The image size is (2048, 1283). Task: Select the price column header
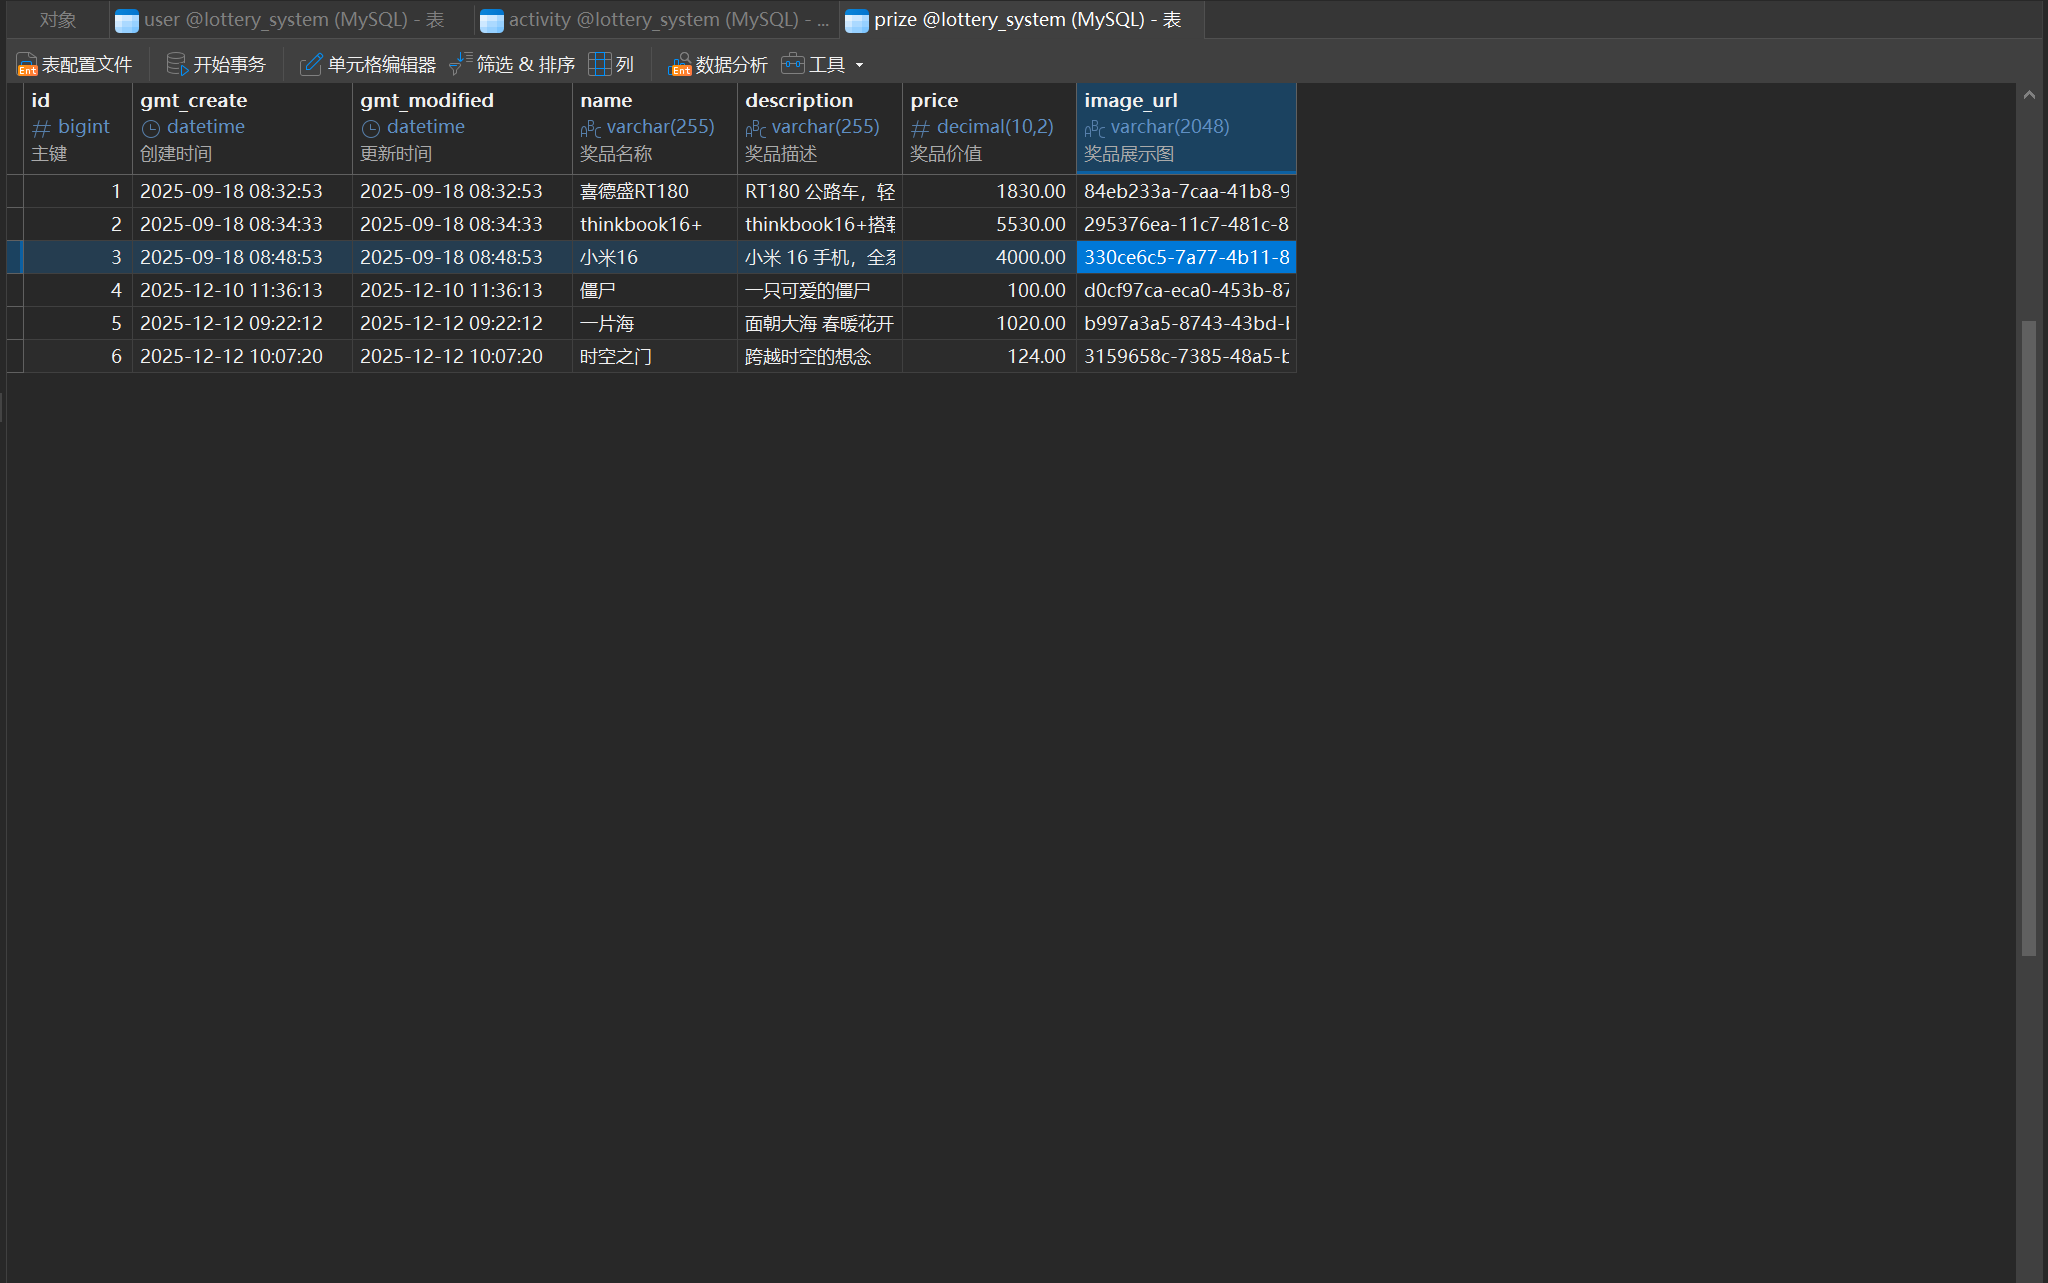pyautogui.click(x=988, y=127)
